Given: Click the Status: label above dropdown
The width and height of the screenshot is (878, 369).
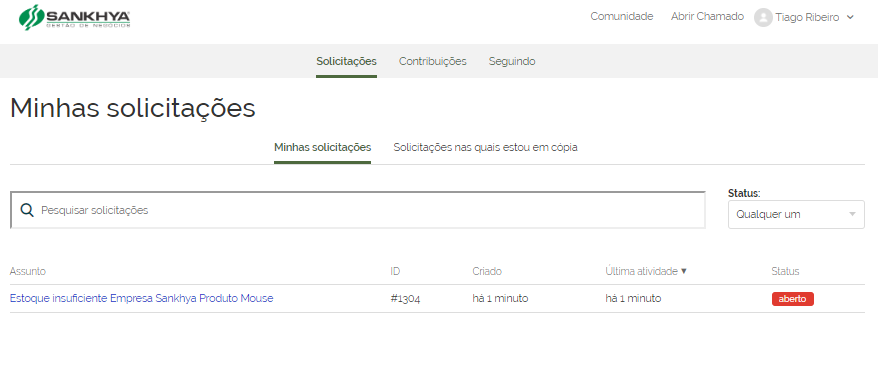Looking at the screenshot, I should click(x=744, y=193).
